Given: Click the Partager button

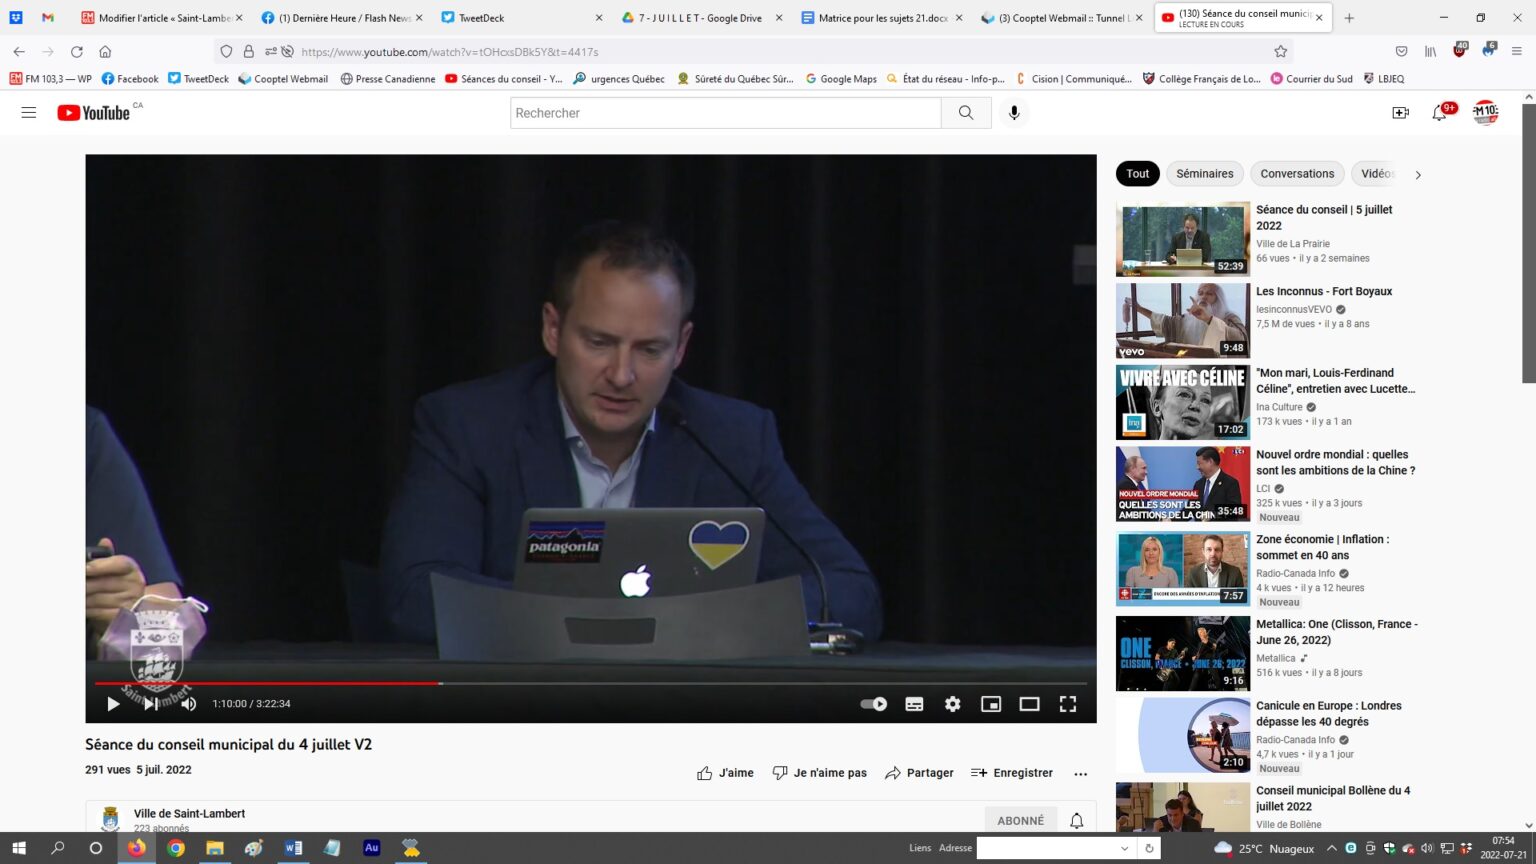Looking at the screenshot, I should pyautogui.click(x=919, y=773).
